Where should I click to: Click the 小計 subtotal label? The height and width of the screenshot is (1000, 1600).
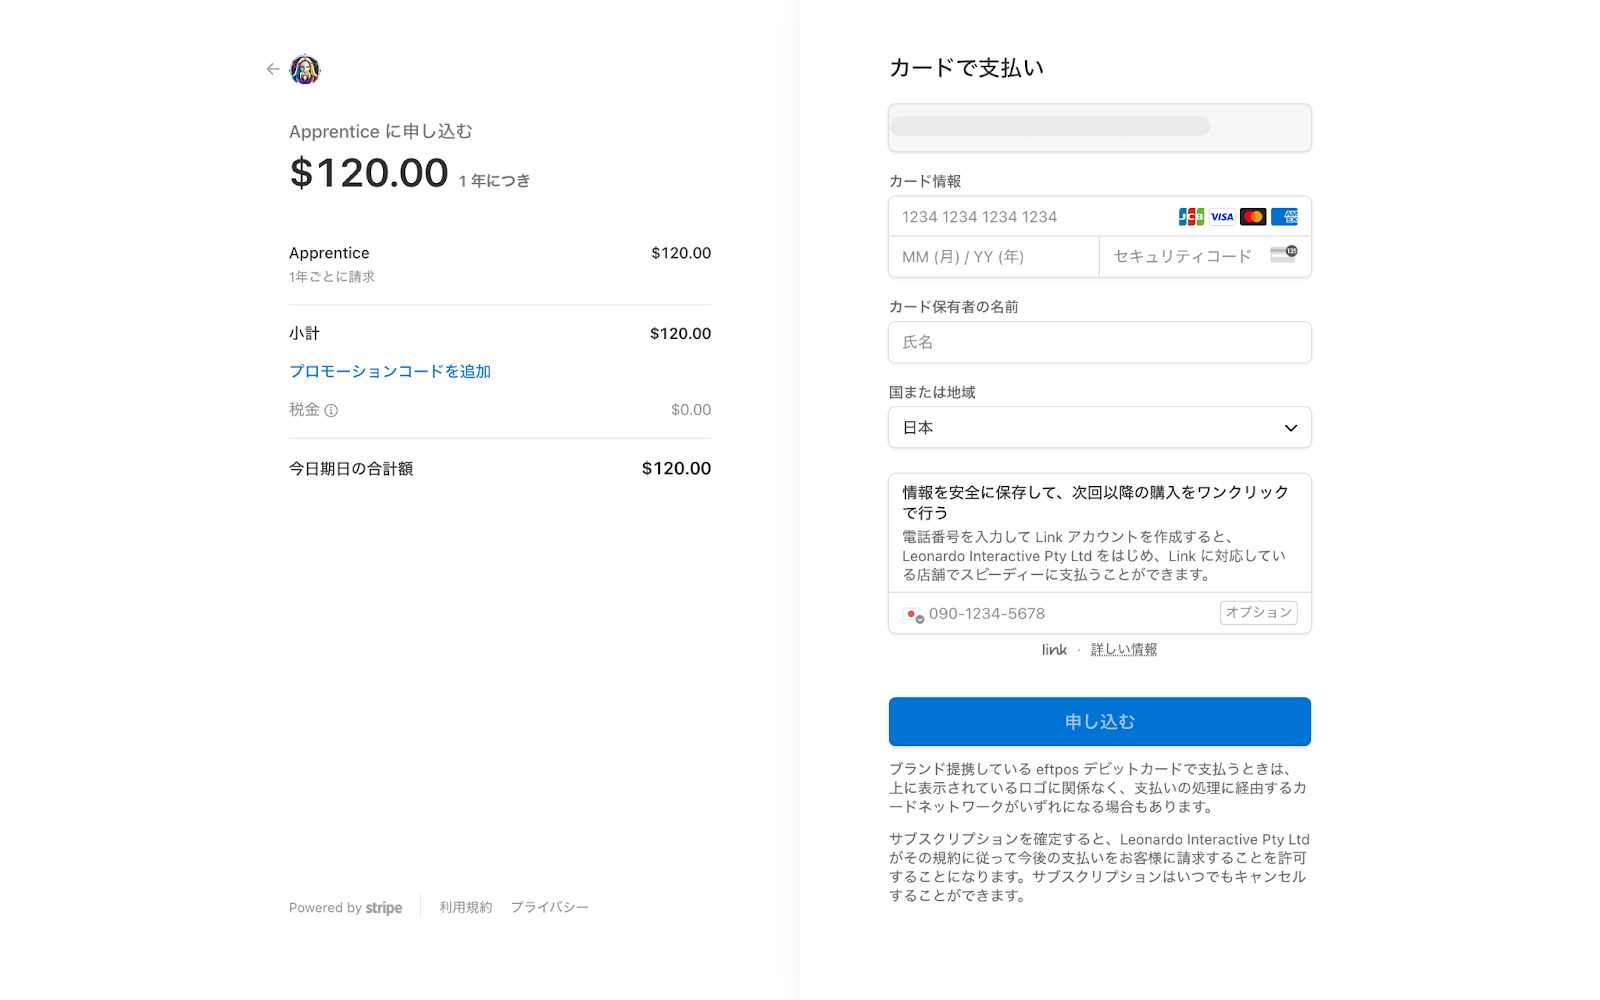coord(304,334)
